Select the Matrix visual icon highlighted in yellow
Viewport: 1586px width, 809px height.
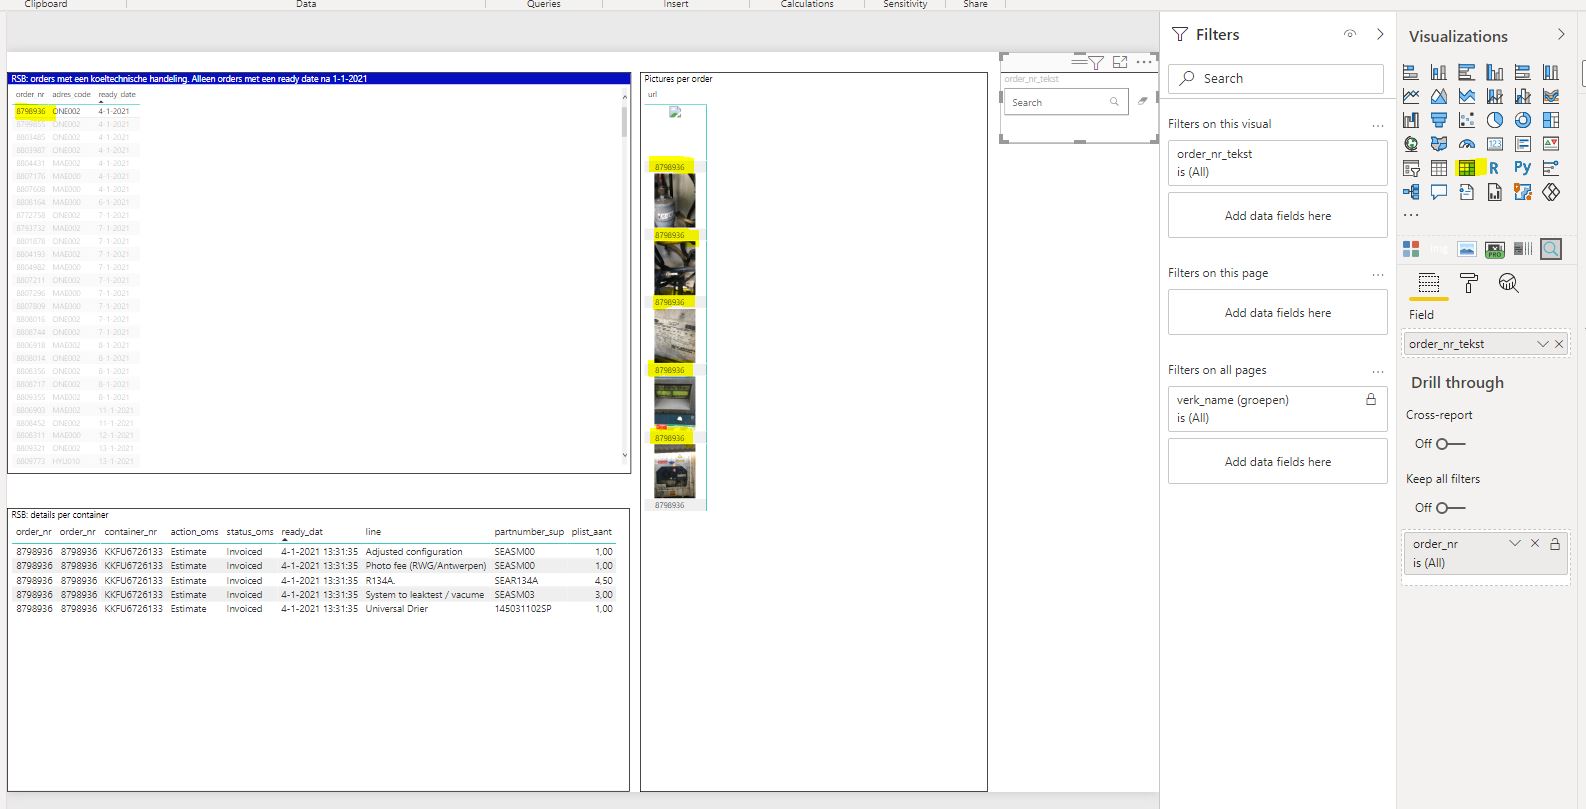pos(1467,168)
